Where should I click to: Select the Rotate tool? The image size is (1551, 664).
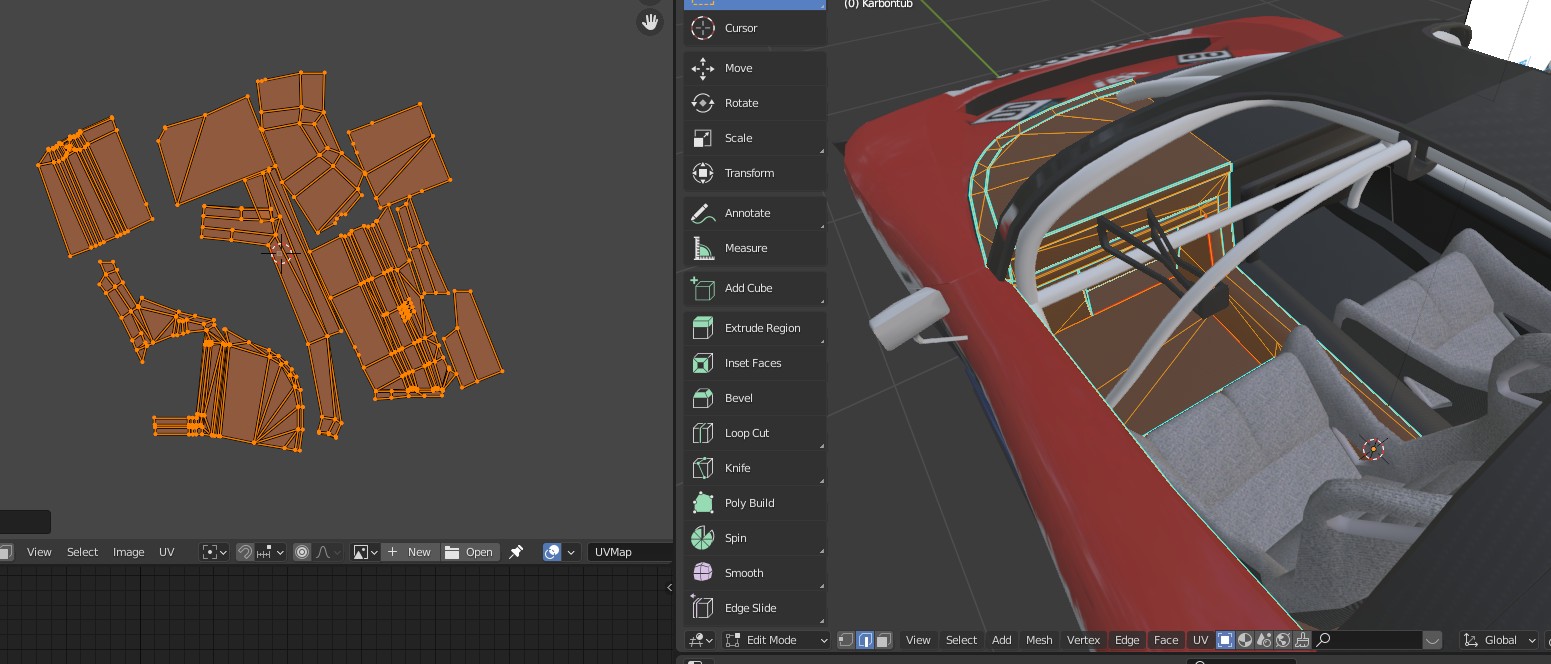(755, 103)
